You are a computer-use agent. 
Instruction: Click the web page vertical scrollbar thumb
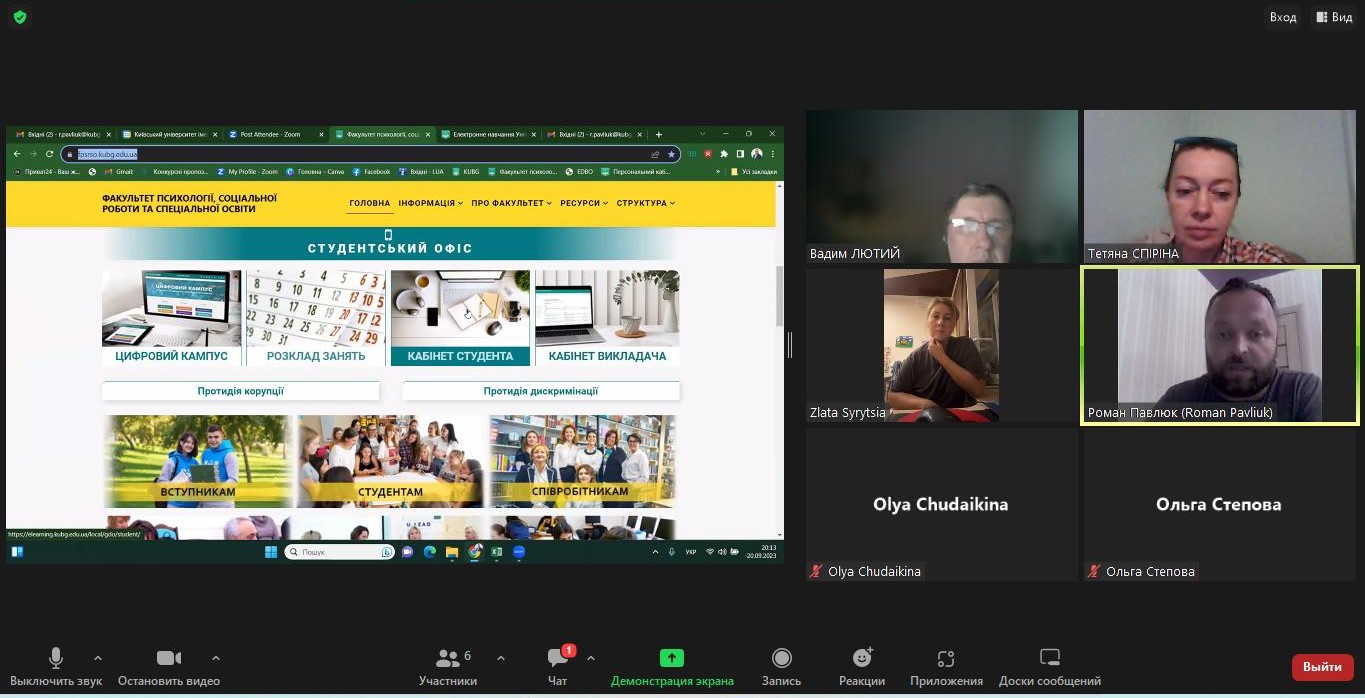pos(780,296)
